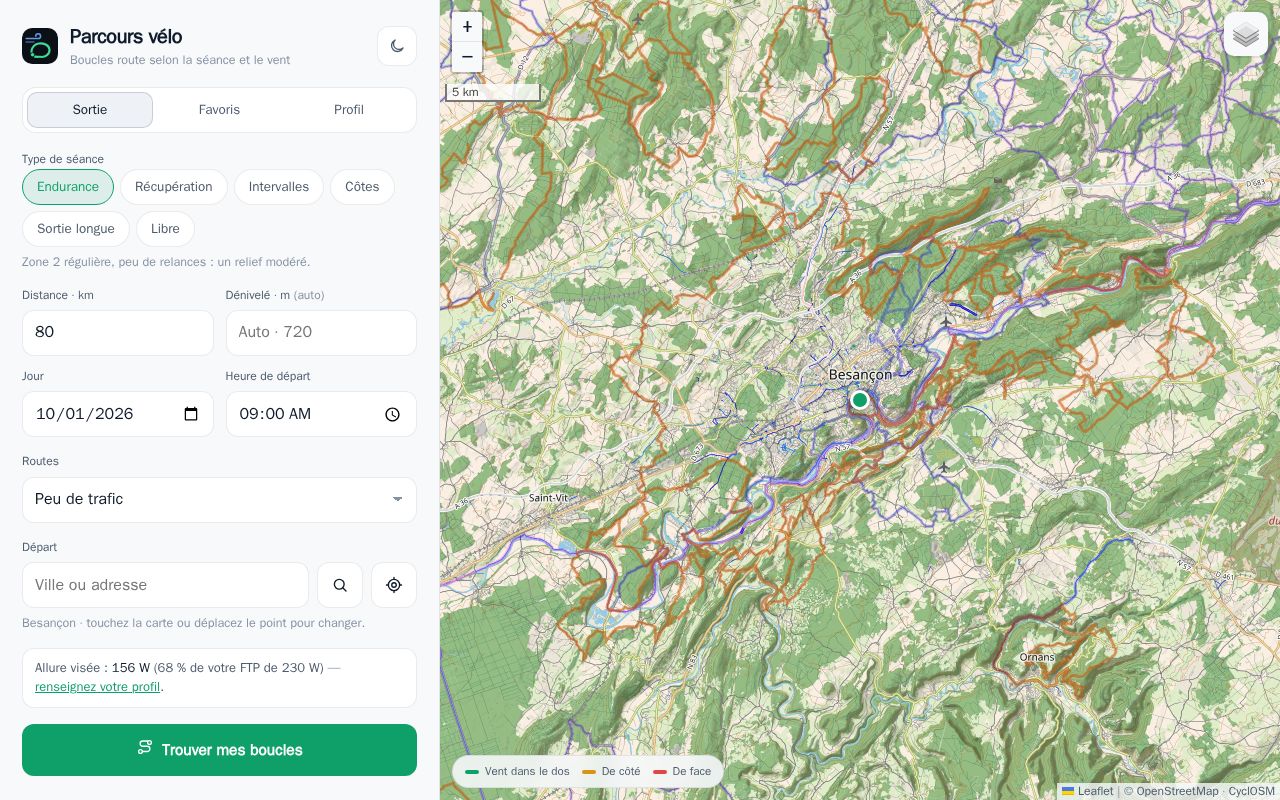Open the Leaflet attribution link
Viewport: 1280px width, 800px height.
click(1087, 791)
